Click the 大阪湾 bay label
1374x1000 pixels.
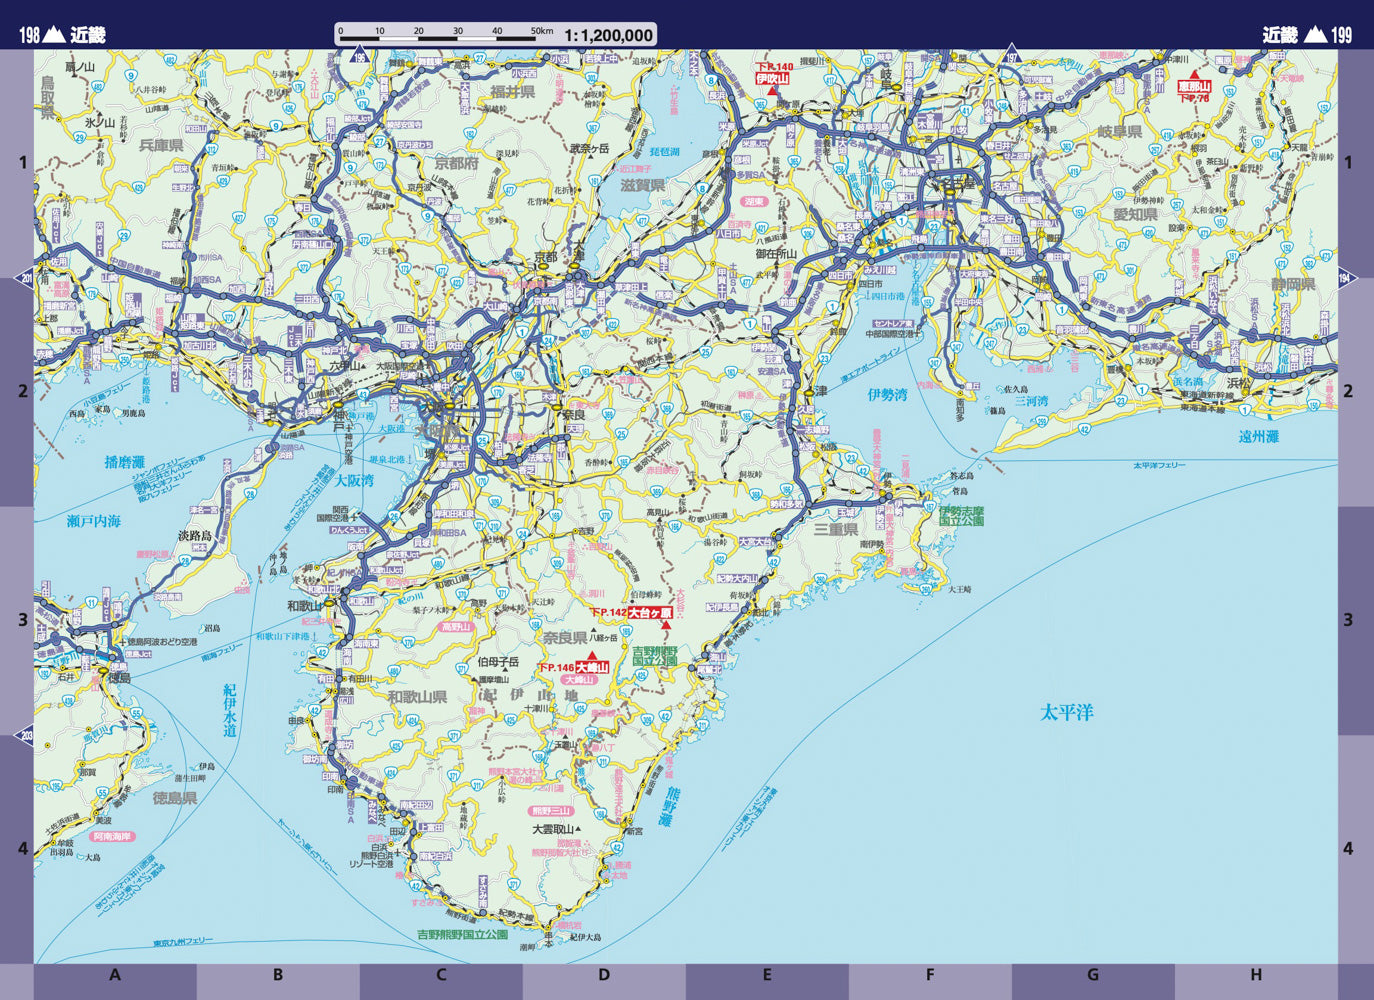(x=354, y=480)
